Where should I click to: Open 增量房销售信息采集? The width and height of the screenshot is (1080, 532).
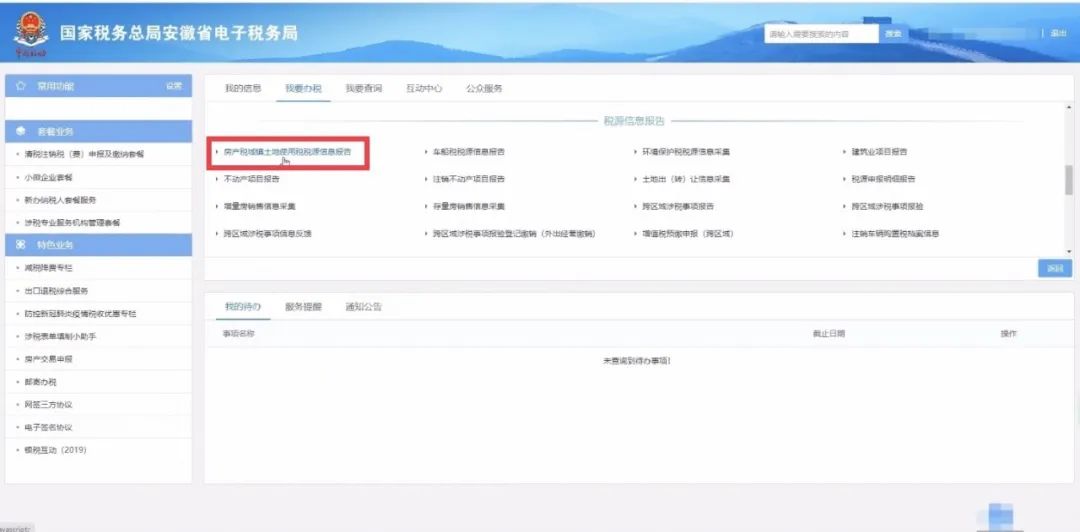259,206
